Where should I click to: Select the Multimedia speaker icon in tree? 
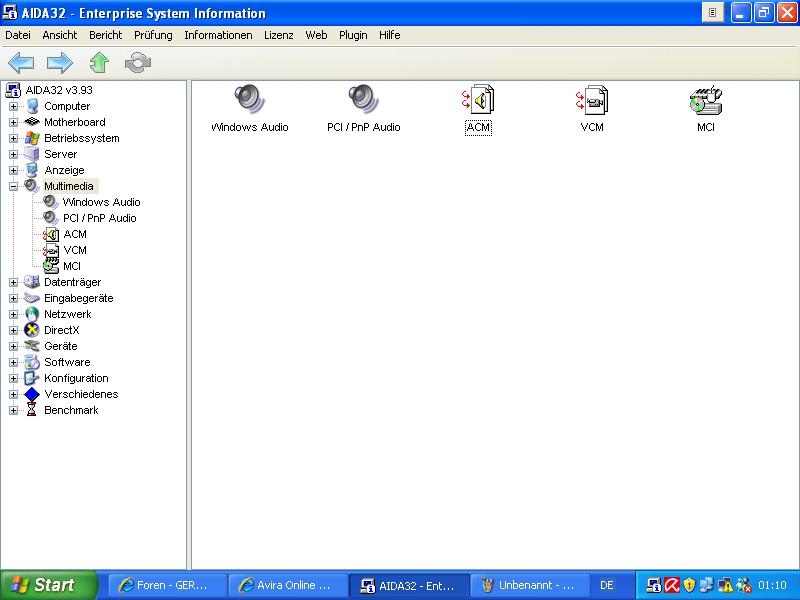tap(32, 186)
